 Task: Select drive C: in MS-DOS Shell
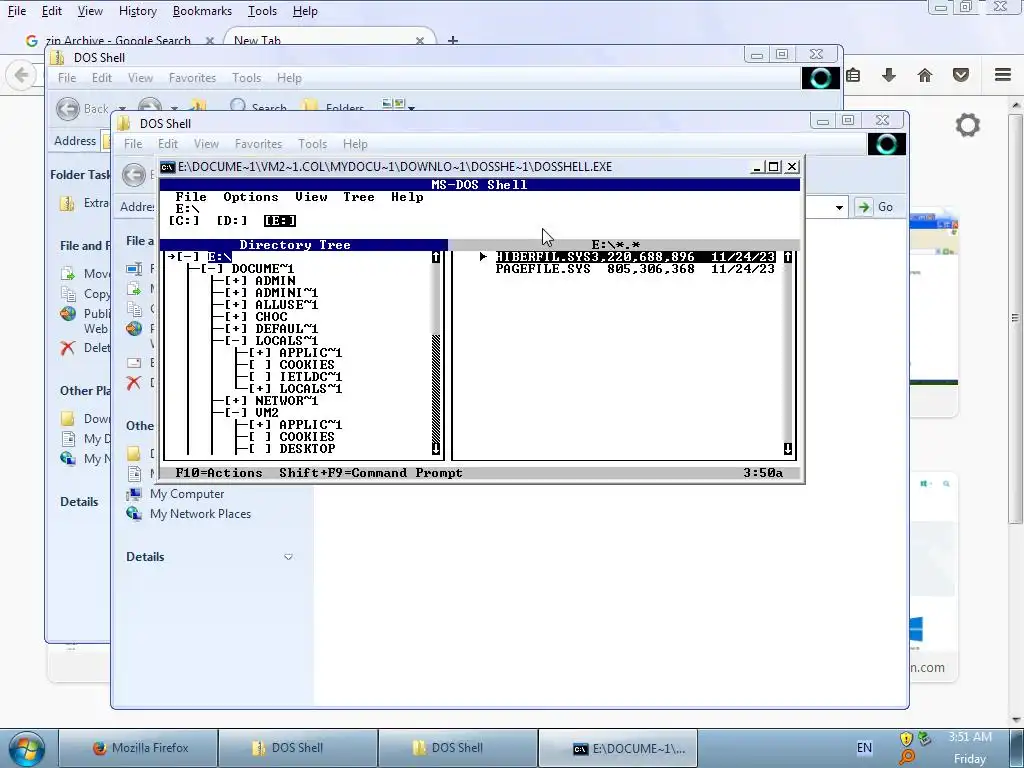pyautogui.click(x=184, y=221)
